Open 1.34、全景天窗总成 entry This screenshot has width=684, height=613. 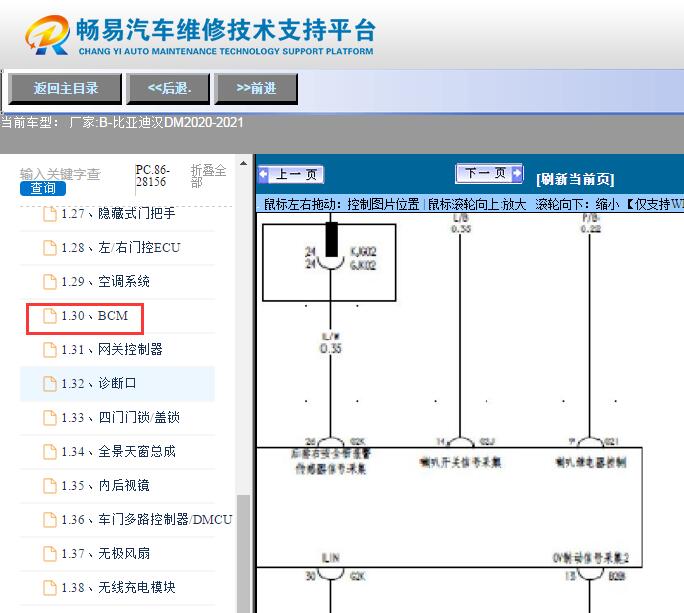pos(118,452)
